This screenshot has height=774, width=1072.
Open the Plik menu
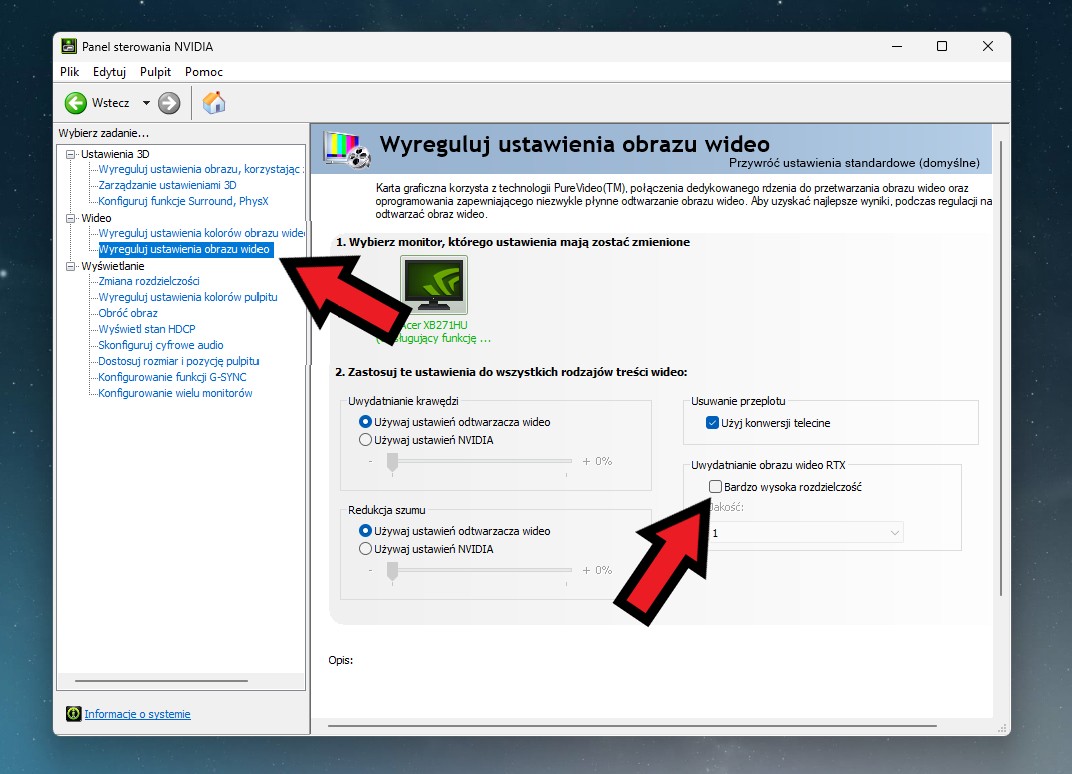70,72
